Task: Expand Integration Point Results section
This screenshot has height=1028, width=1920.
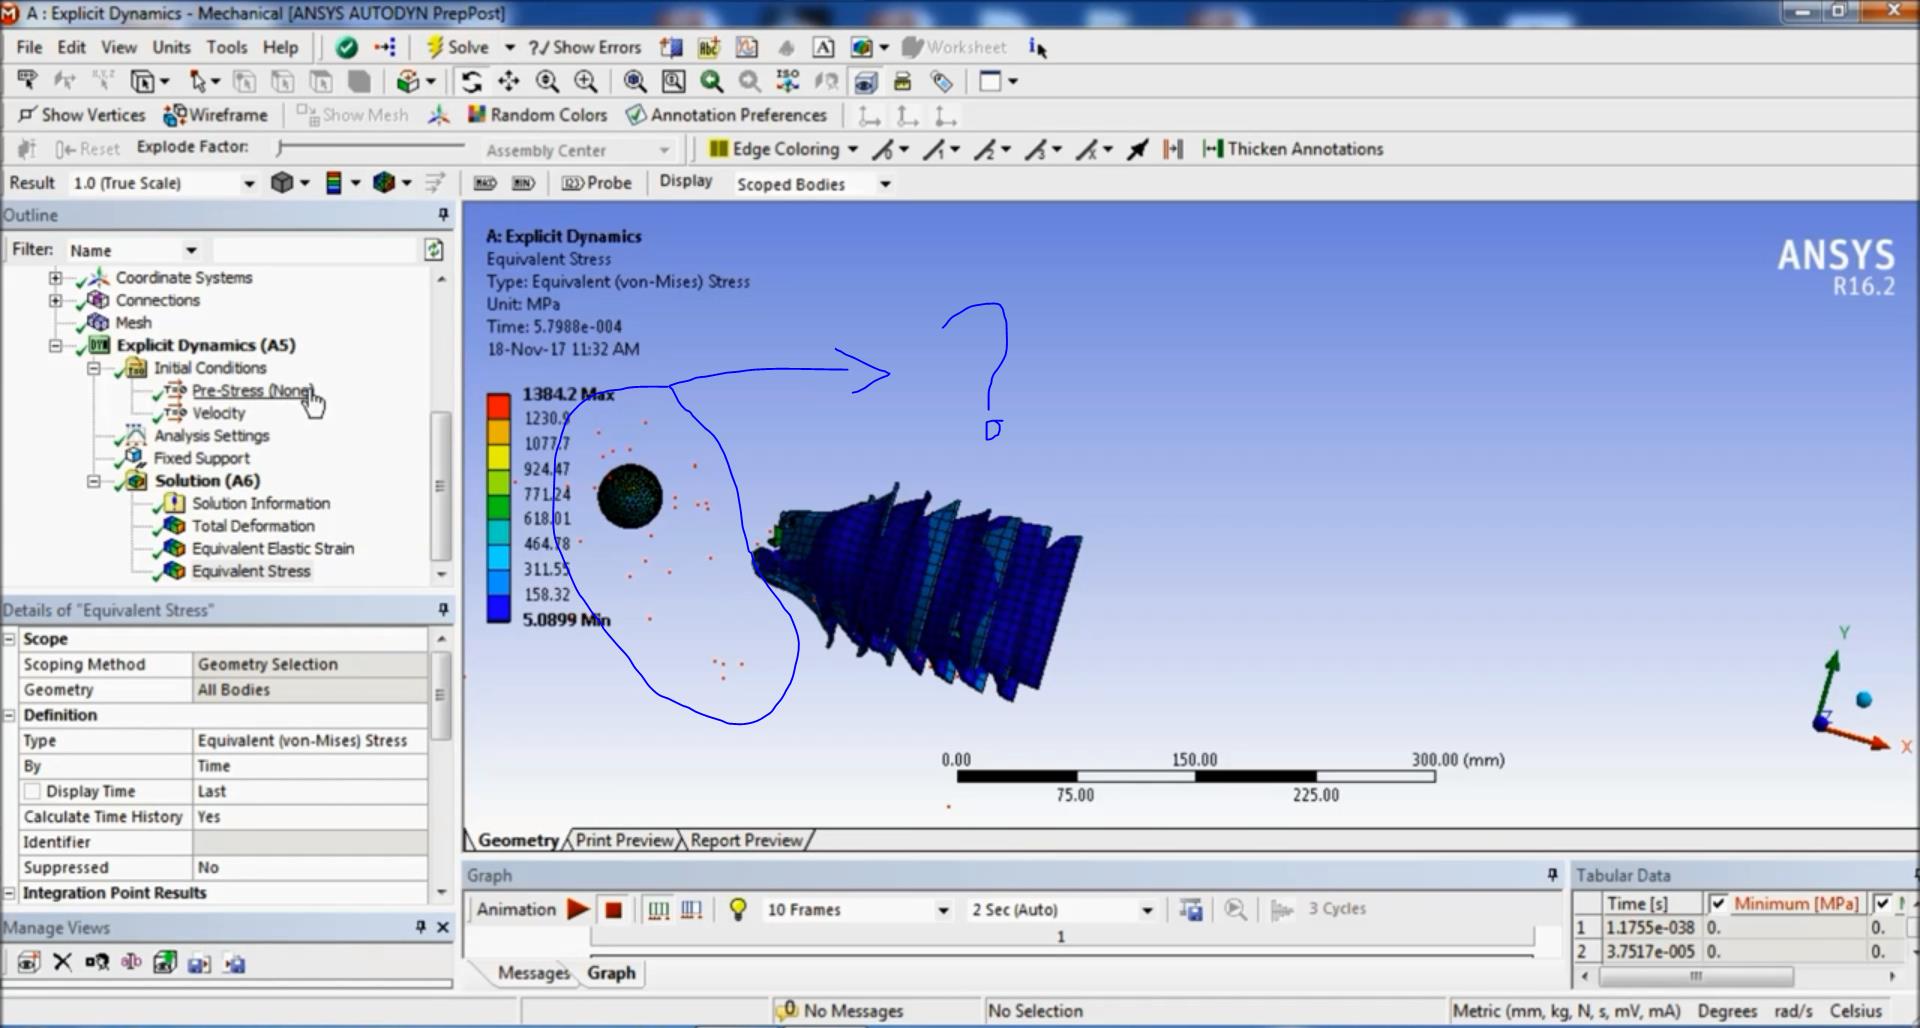Action: [x=9, y=893]
